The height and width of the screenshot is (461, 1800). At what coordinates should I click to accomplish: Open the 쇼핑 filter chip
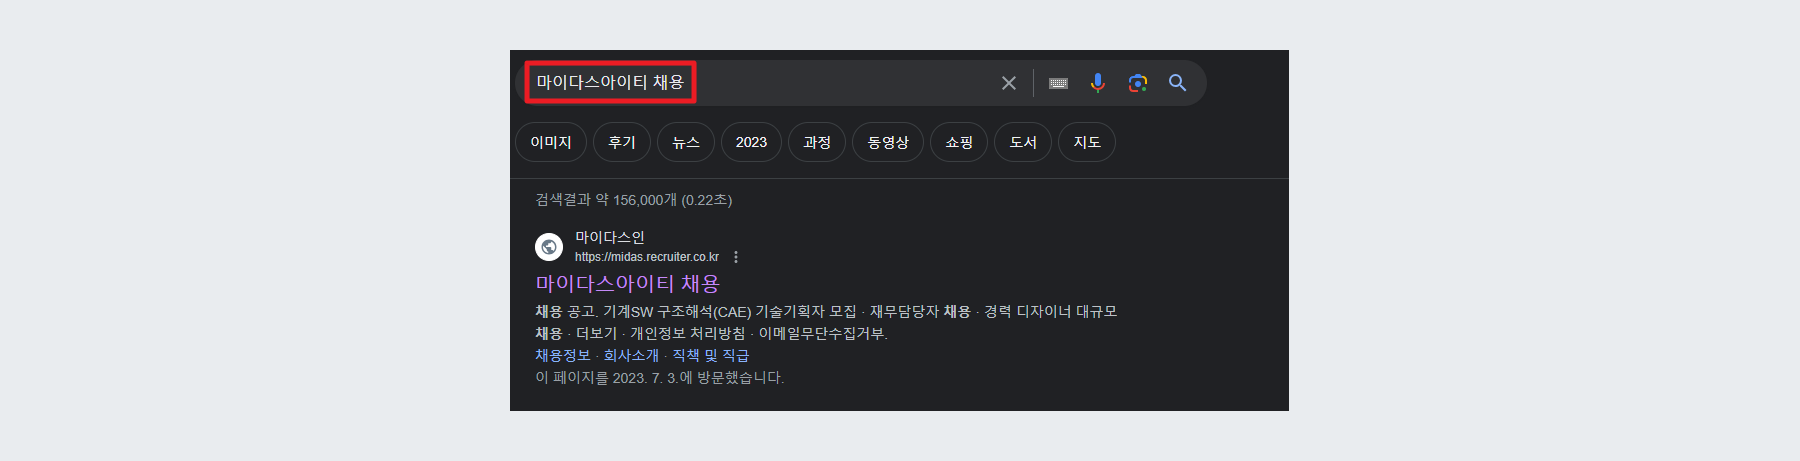pyautogui.click(x=959, y=142)
